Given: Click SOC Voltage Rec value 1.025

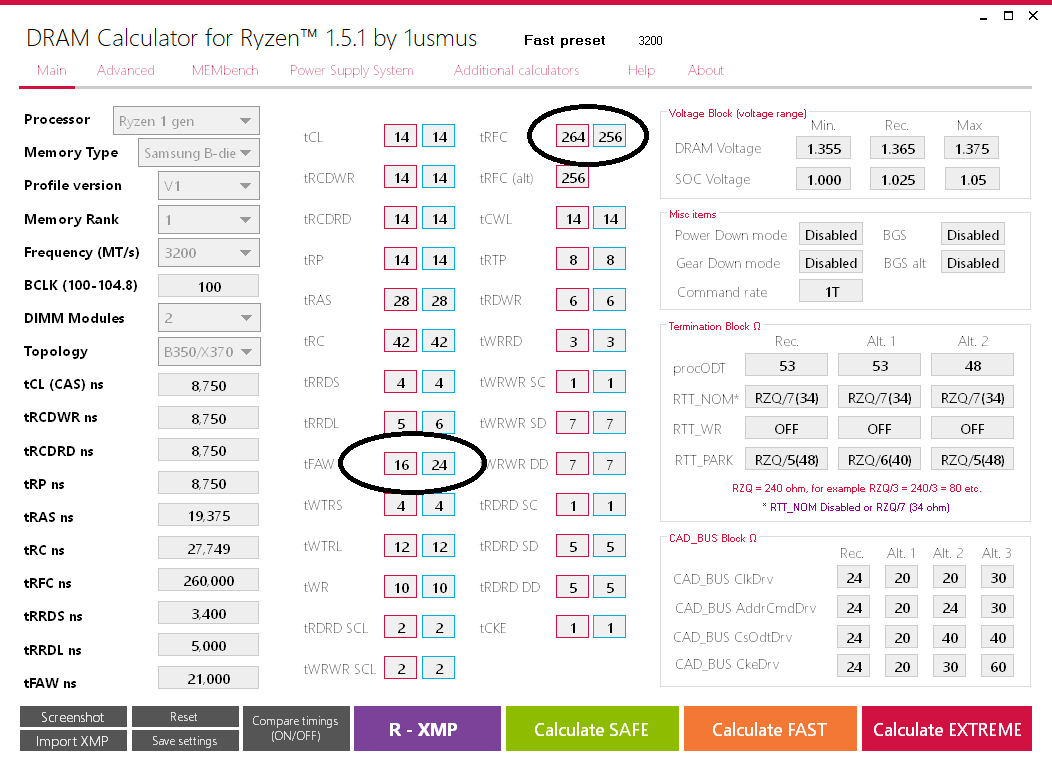Looking at the screenshot, I should [898, 179].
